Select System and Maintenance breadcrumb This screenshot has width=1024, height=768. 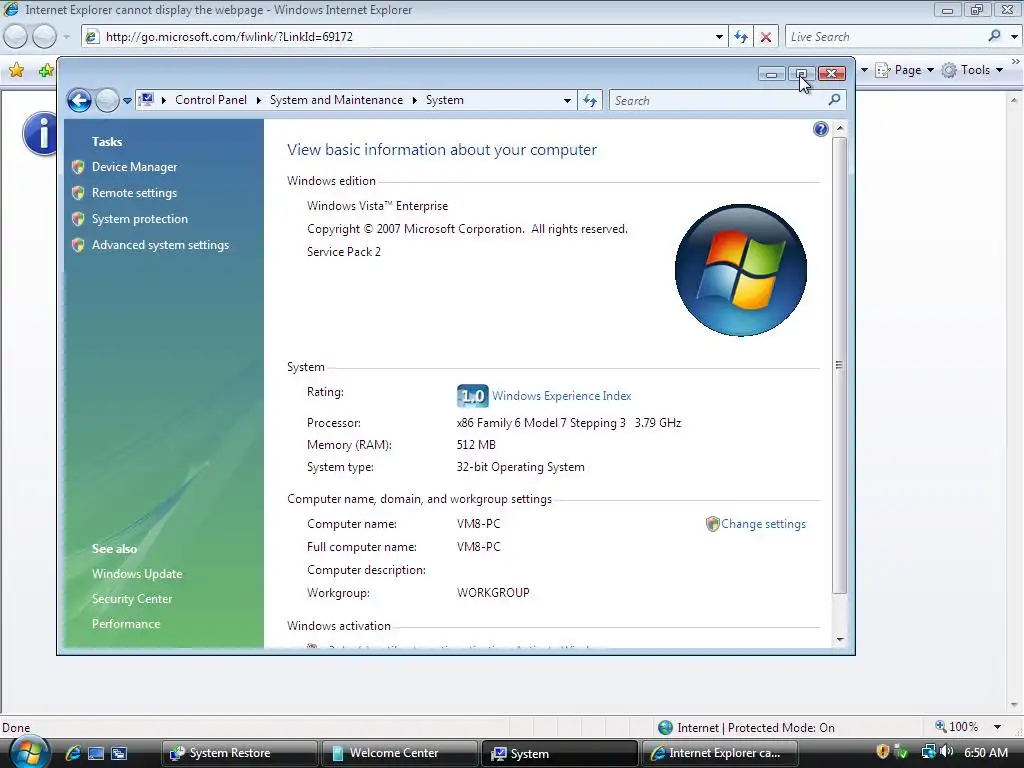click(x=336, y=100)
